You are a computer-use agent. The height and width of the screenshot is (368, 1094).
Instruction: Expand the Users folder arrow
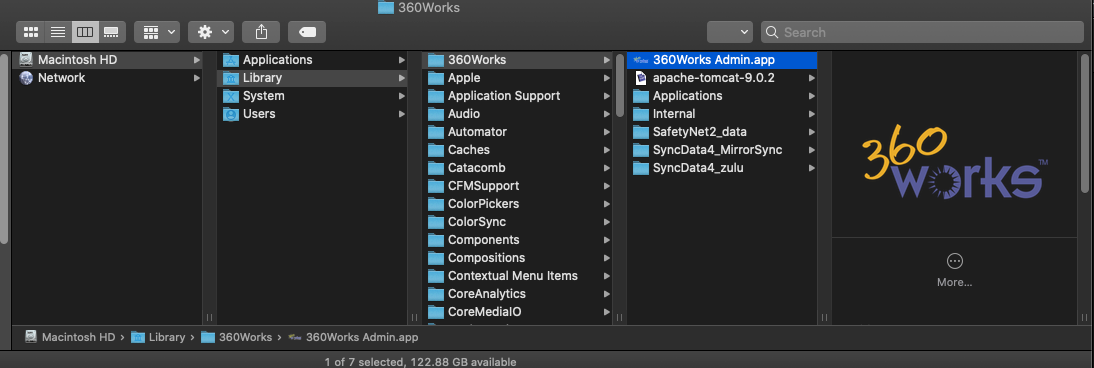coord(401,115)
